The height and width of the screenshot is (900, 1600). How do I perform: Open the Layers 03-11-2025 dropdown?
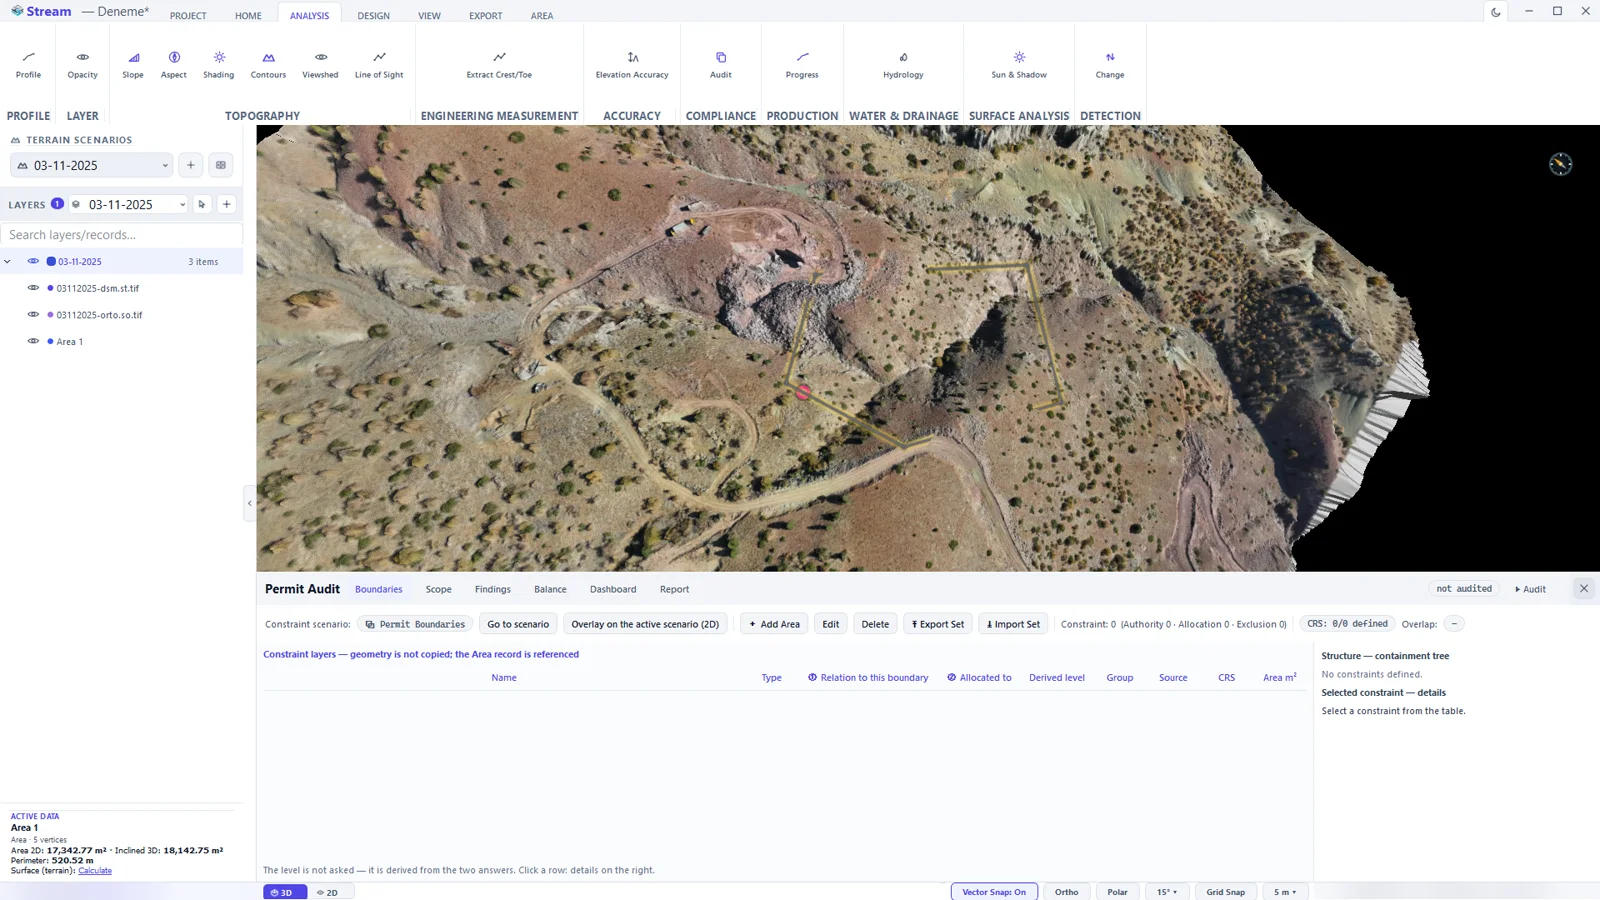coord(128,204)
